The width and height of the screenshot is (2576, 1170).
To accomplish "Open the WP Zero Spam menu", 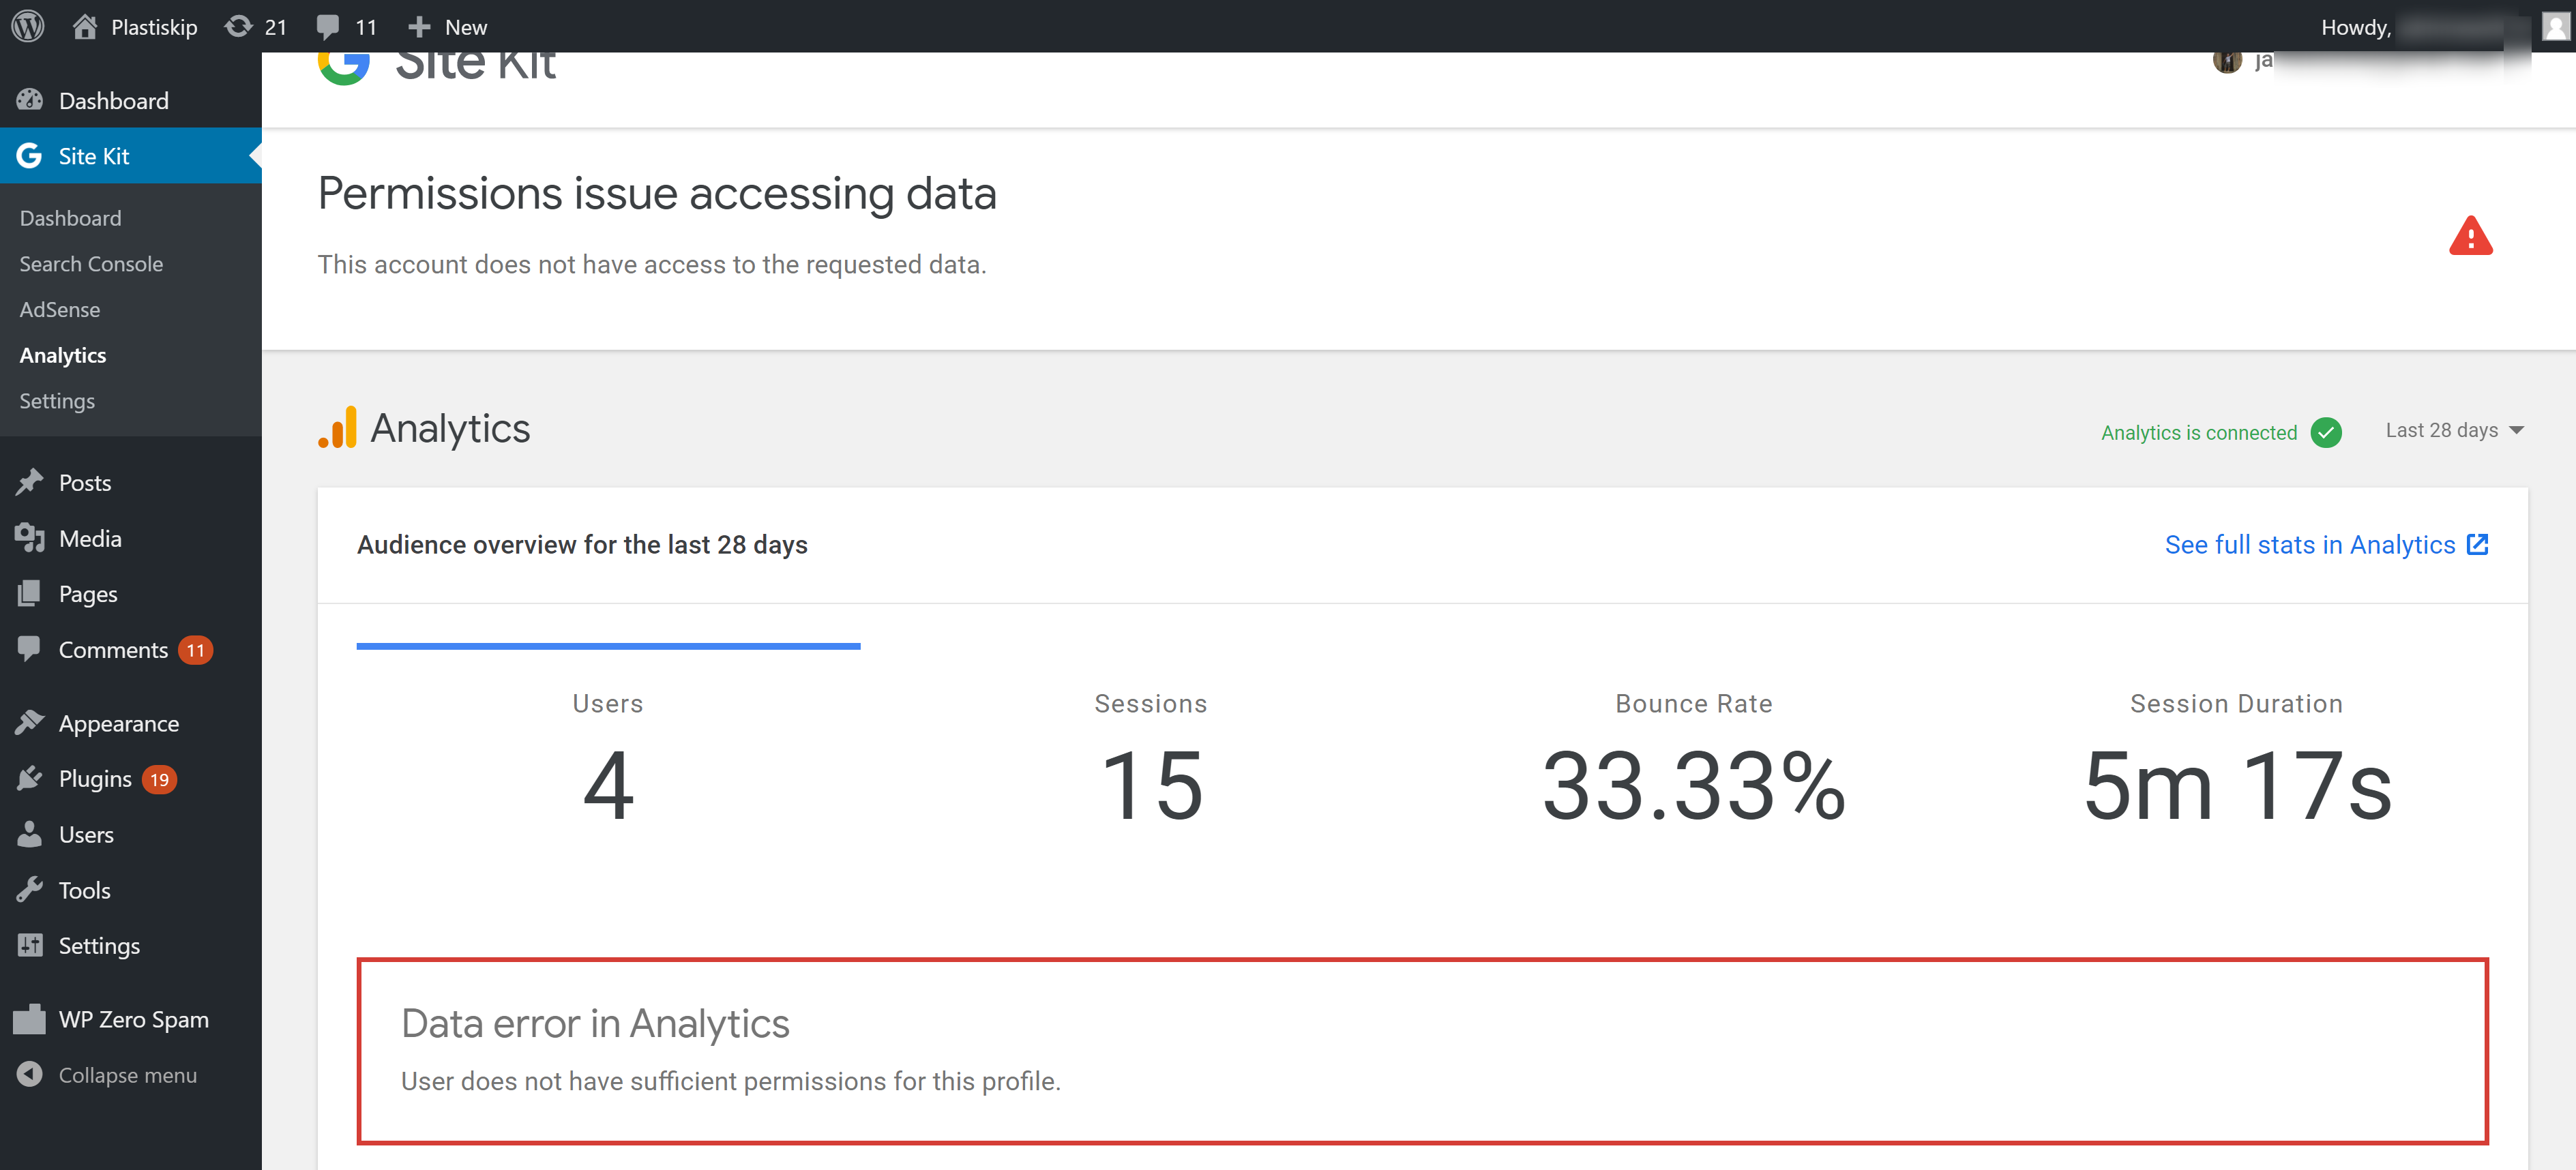I will click(x=131, y=1019).
